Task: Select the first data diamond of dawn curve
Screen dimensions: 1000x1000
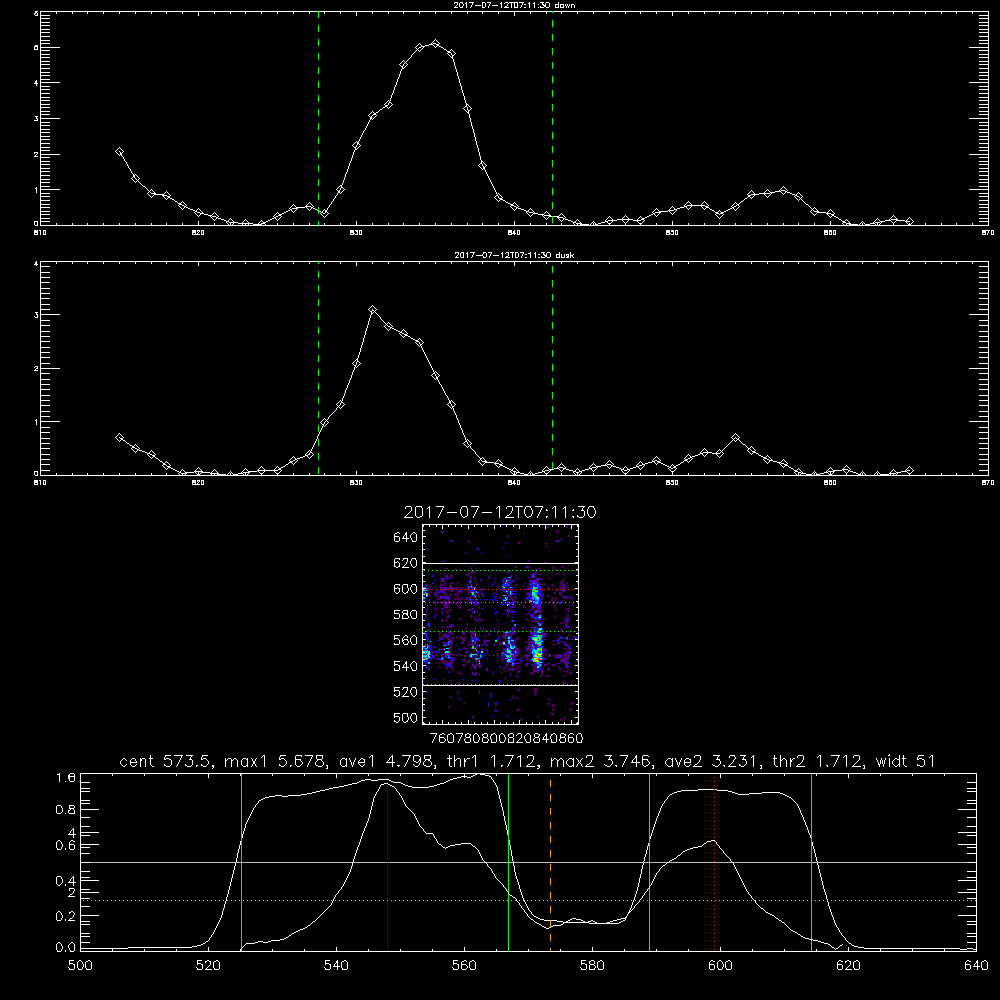Action: (x=119, y=152)
